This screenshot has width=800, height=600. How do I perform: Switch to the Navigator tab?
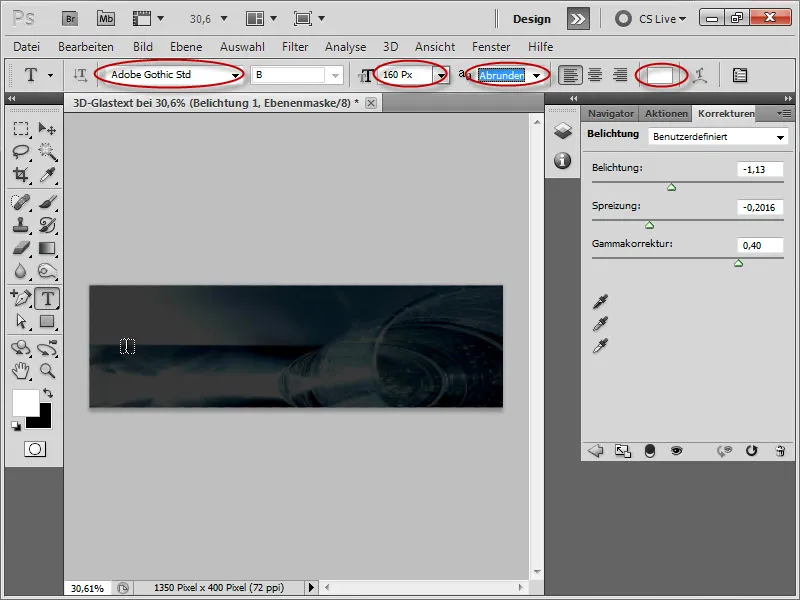(x=610, y=114)
